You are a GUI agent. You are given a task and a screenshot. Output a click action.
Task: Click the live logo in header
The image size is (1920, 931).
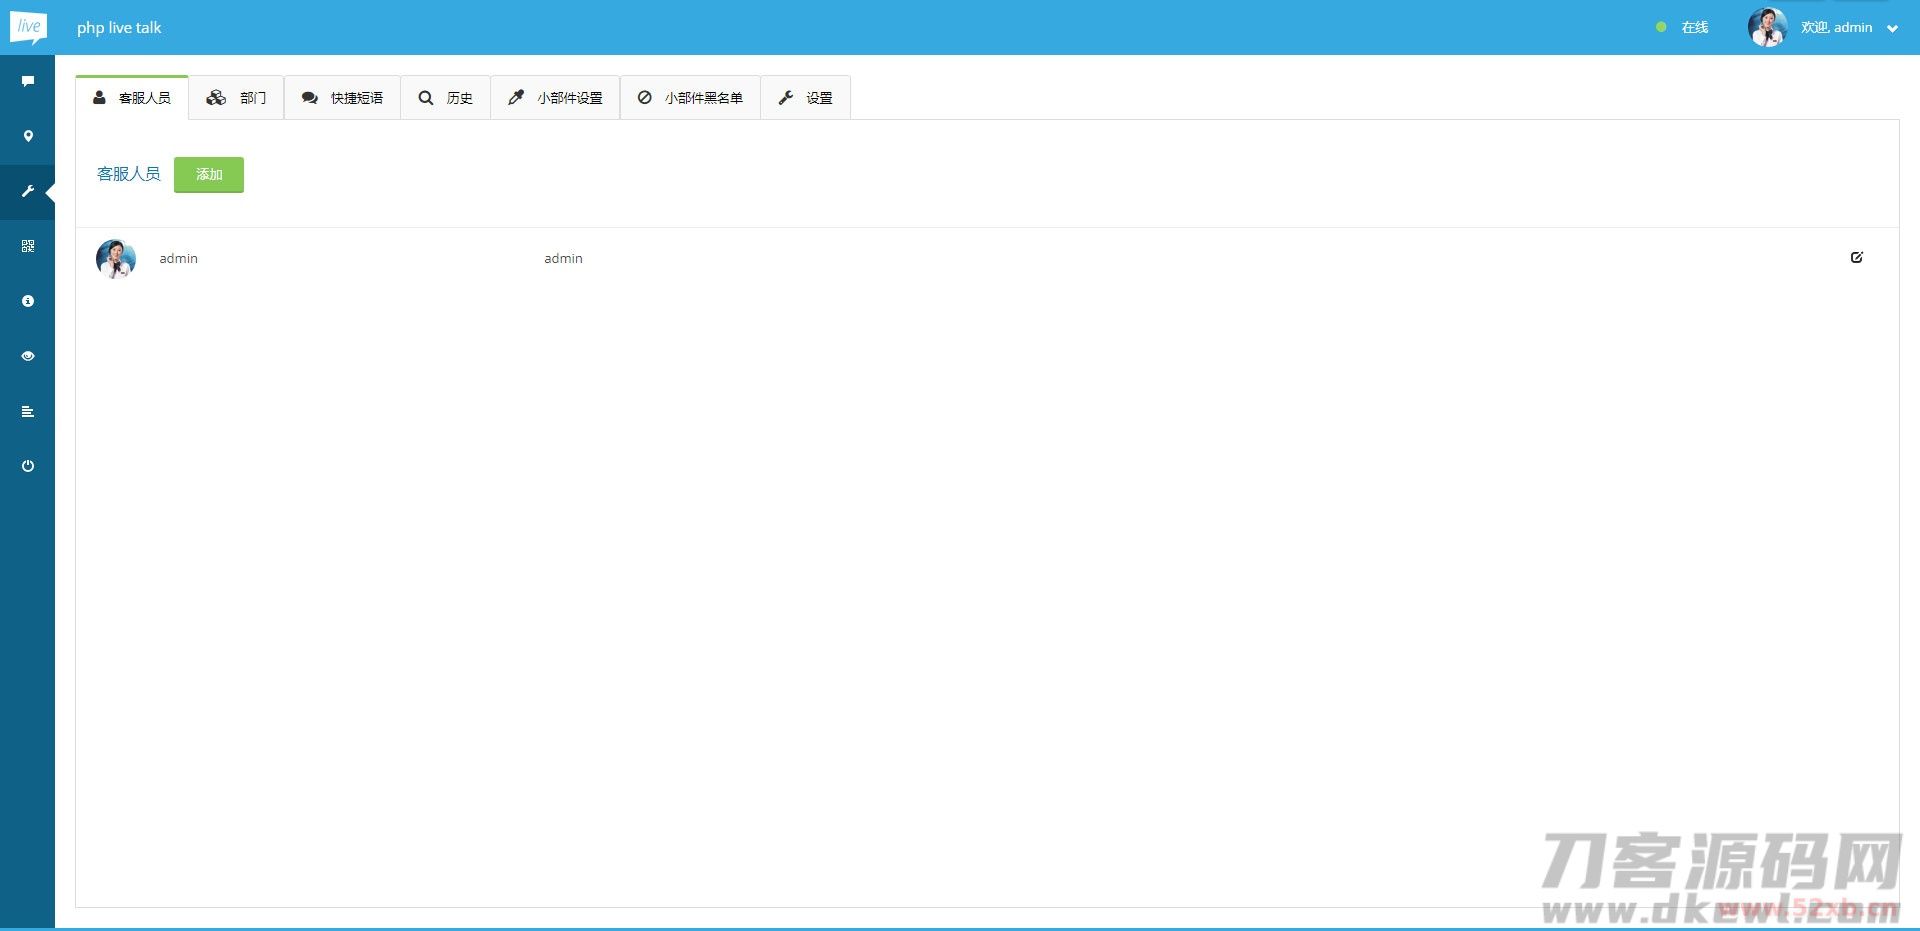(x=28, y=27)
